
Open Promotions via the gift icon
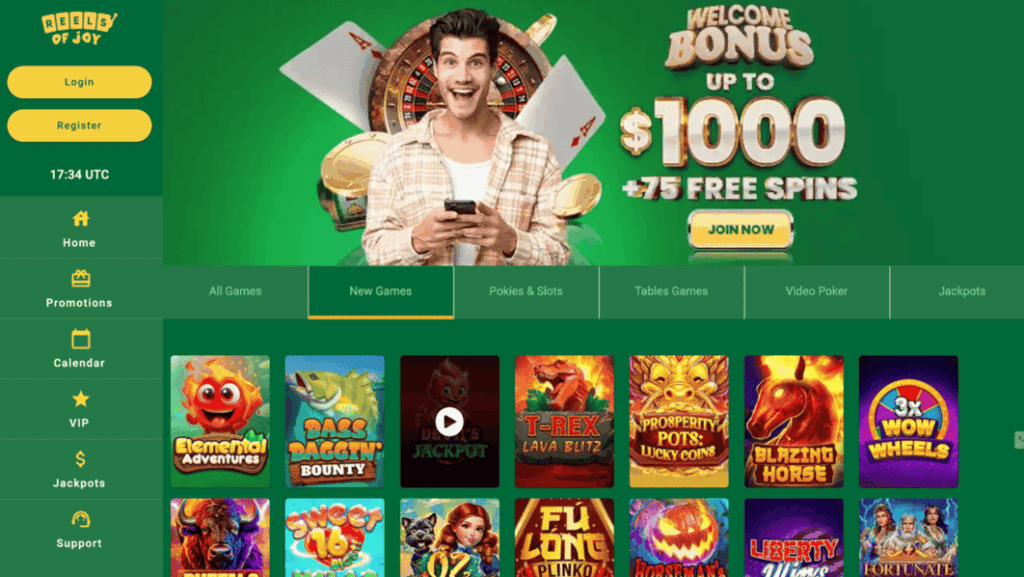(80, 279)
